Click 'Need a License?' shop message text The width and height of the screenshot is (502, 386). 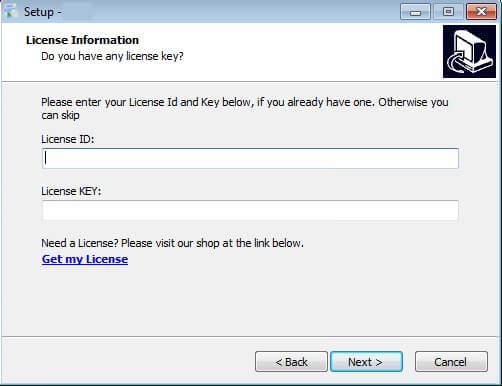point(172,243)
